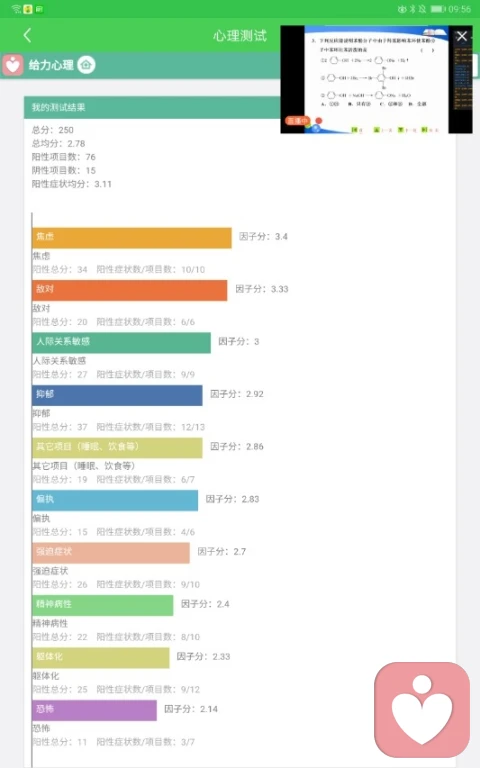The height and width of the screenshot is (768, 480).
Task: Select the 敌对 factor bar
Action: click(x=130, y=290)
